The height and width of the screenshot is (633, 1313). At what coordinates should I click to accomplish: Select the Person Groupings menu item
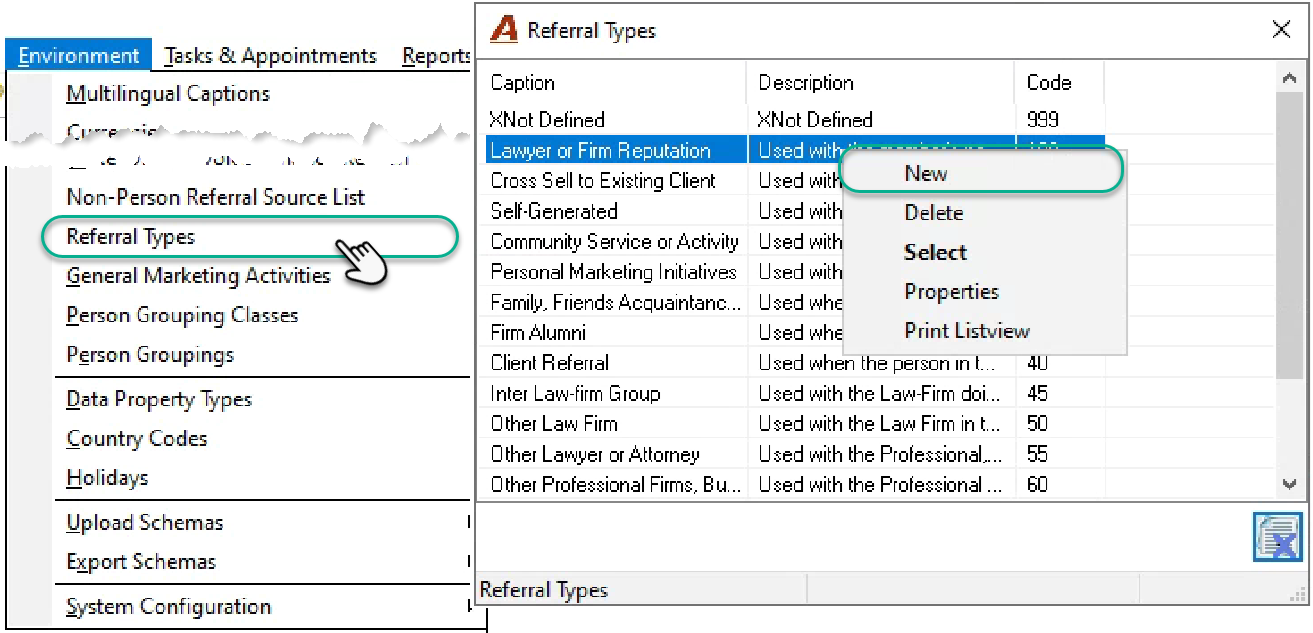150,355
